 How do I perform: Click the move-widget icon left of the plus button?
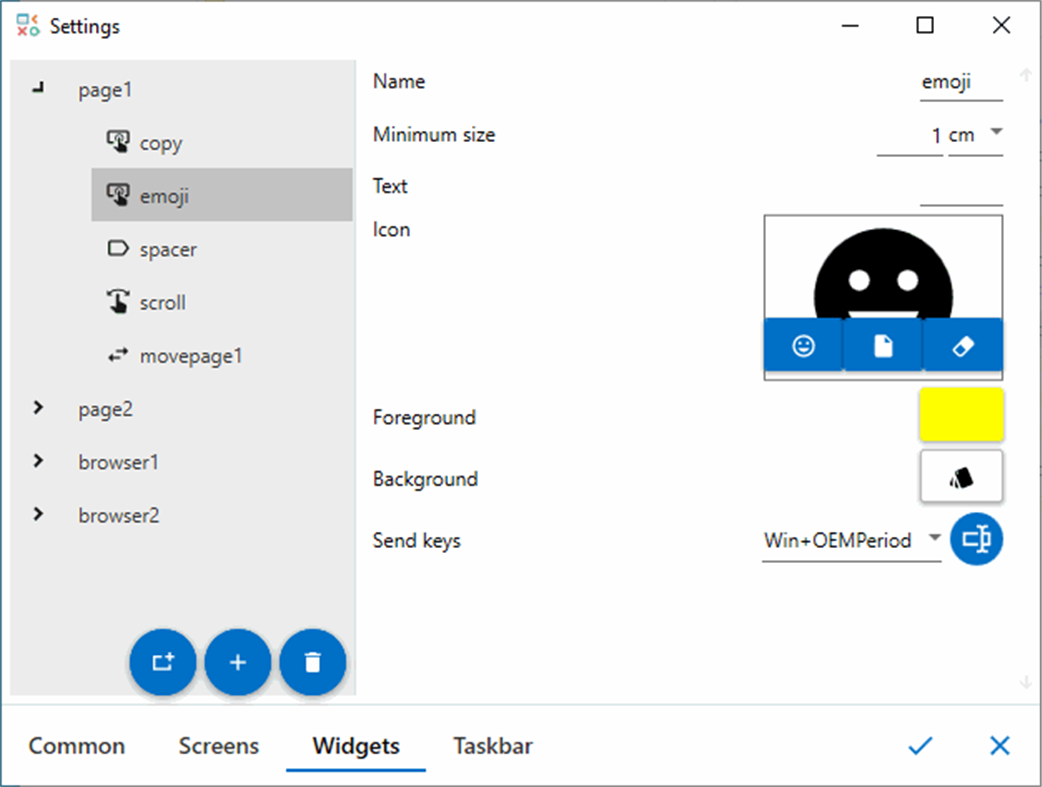[x=163, y=662]
